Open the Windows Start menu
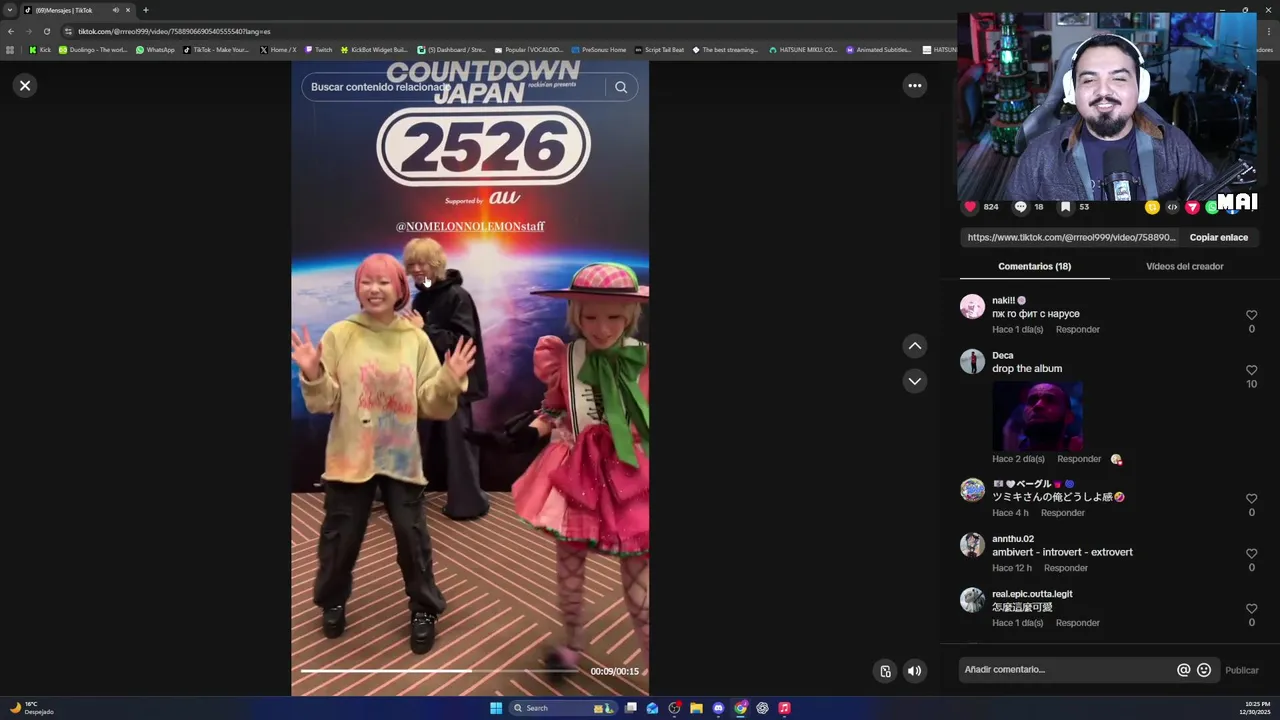The width and height of the screenshot is (1280, 720). [x=496, y=708]
